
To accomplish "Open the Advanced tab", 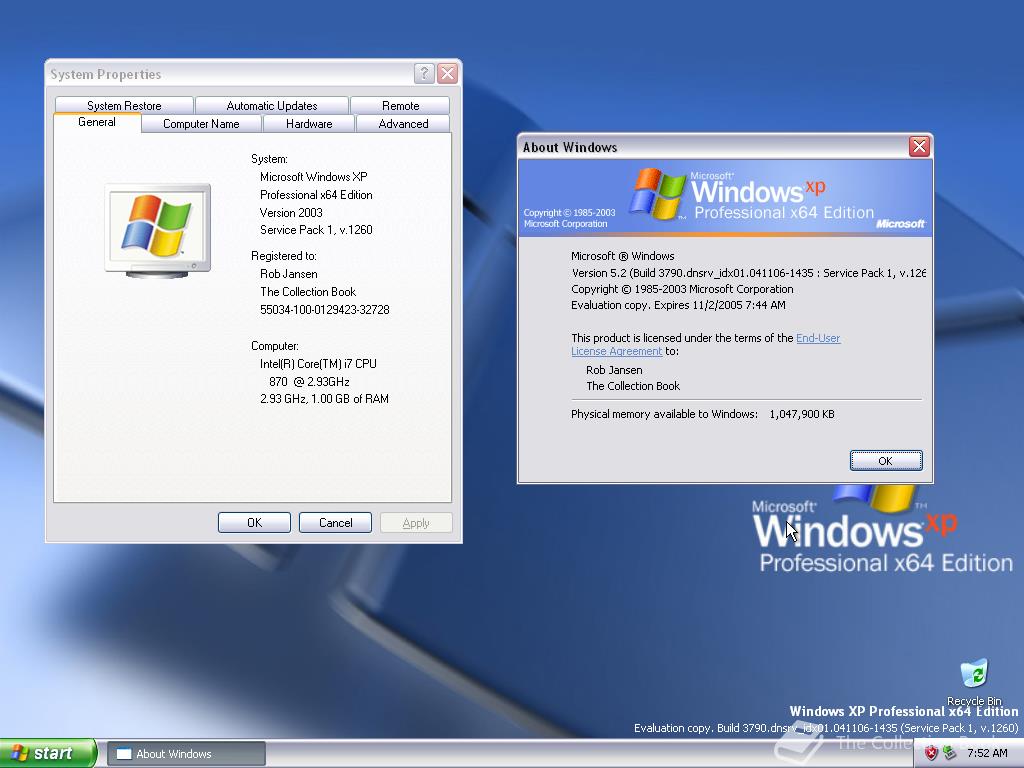I will [403, 123].
